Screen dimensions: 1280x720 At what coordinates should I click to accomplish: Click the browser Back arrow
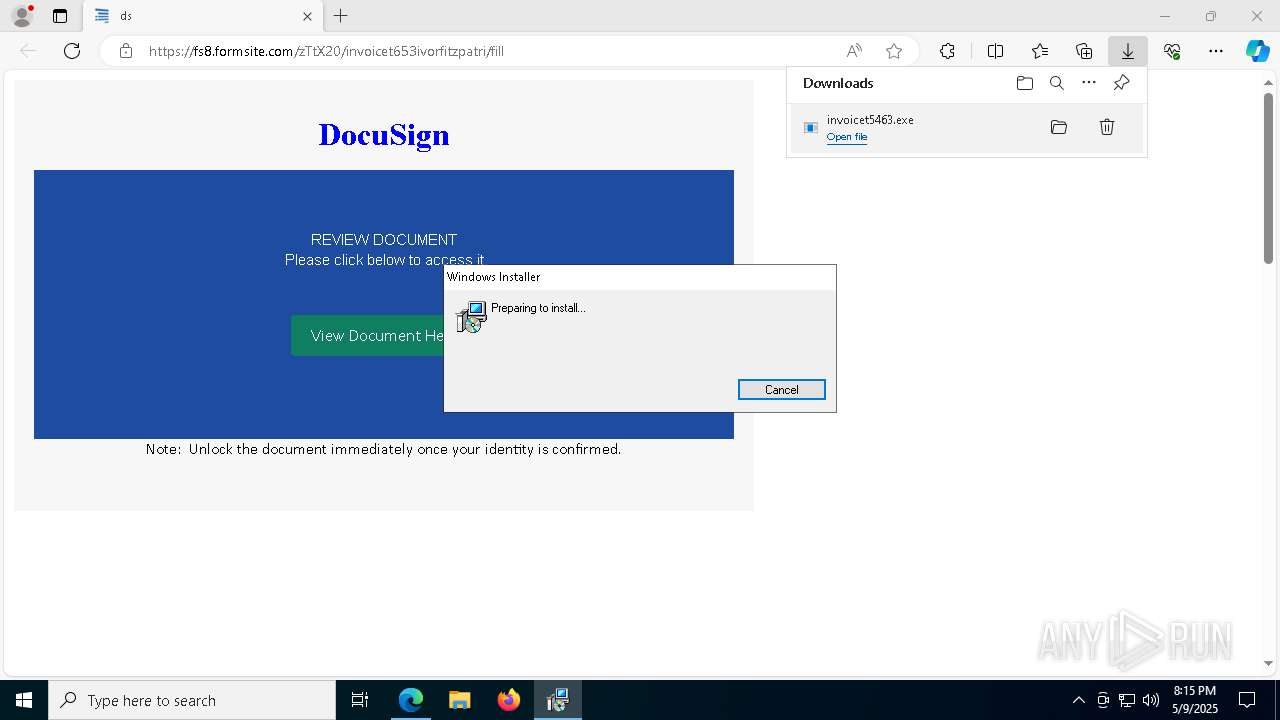(x=28, y=51)
